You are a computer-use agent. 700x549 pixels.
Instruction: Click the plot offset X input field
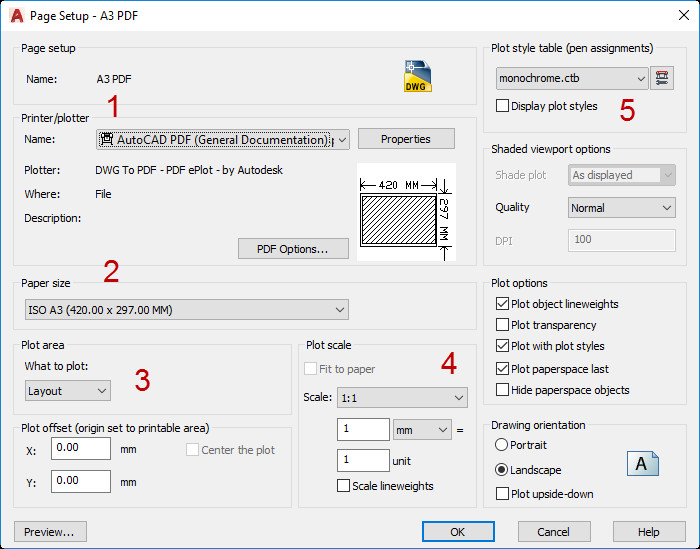pyautogui.click(x=81, y=449)
